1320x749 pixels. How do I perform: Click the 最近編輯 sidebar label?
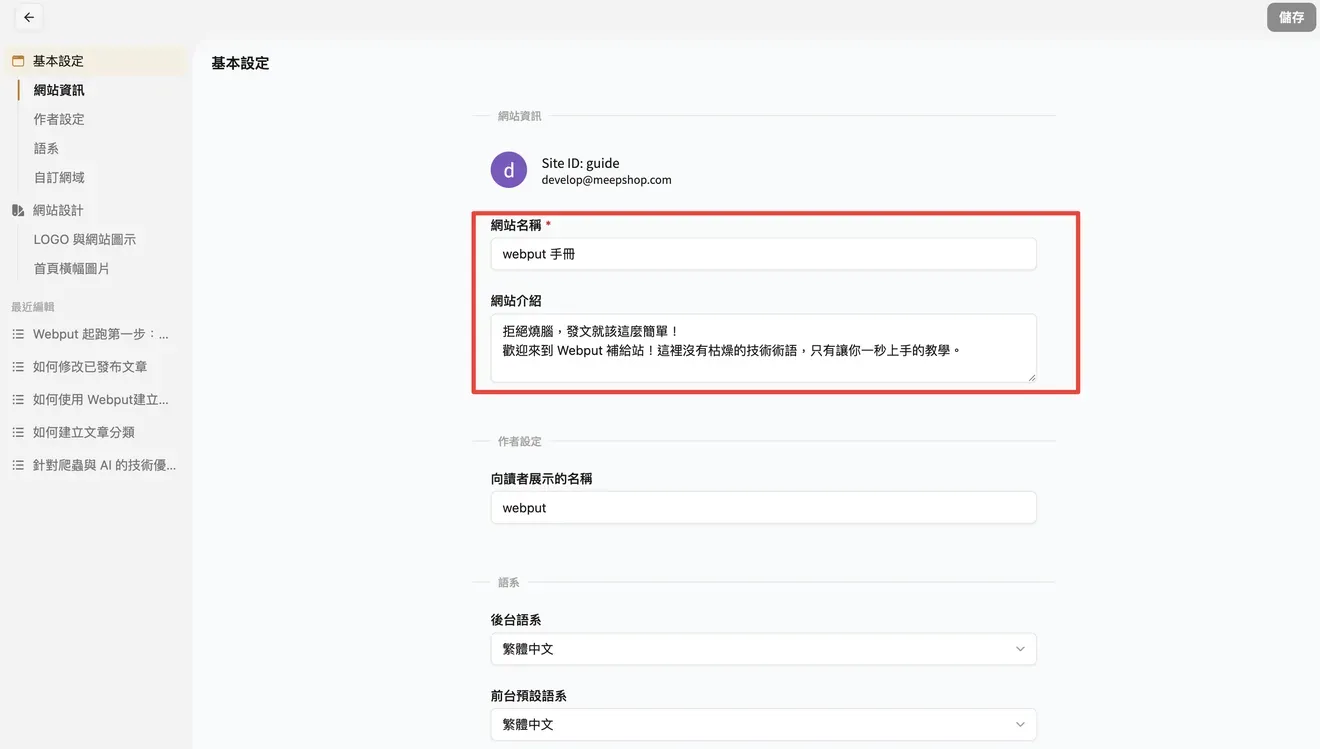33,307
